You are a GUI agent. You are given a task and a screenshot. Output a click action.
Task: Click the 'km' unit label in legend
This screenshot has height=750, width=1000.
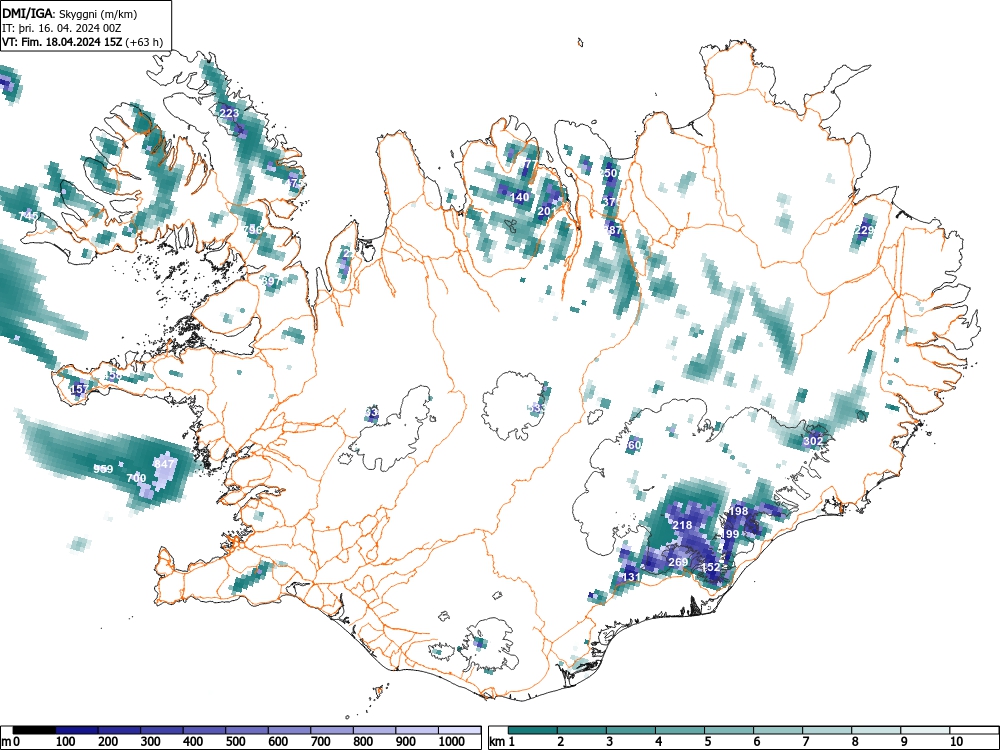[497, 742]
